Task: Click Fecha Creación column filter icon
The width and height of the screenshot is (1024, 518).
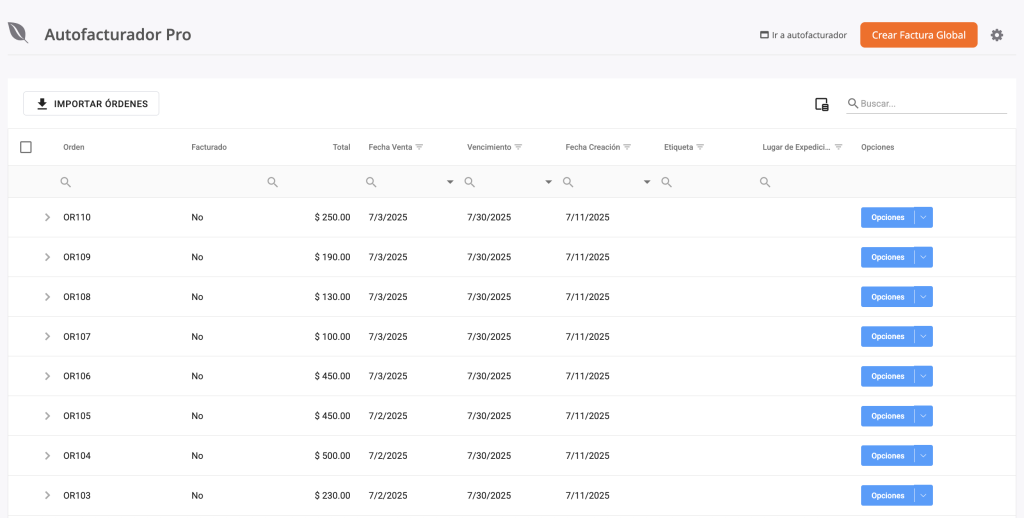Action: (627, 147)
